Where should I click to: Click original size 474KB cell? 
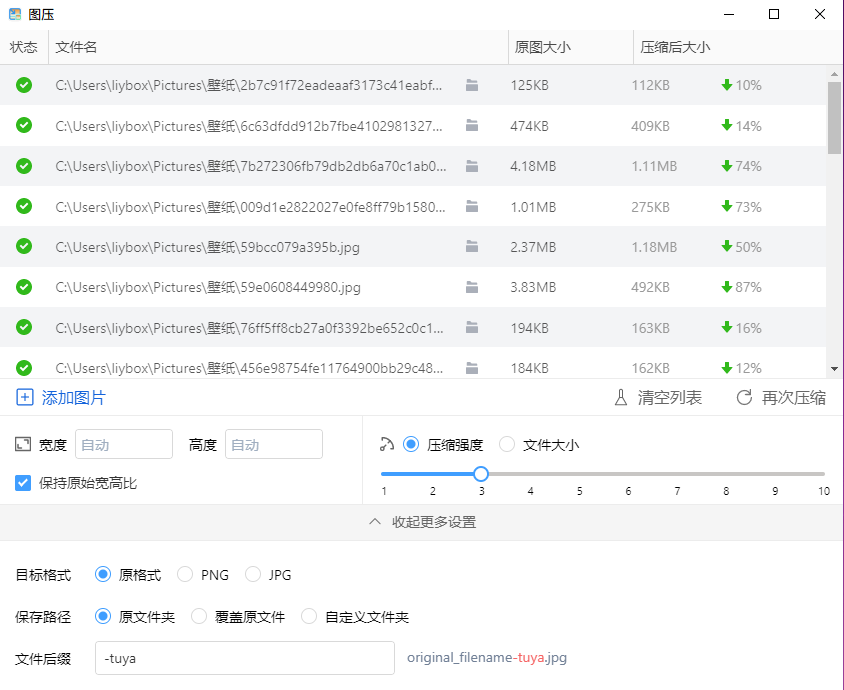click(x=529, y=126)
